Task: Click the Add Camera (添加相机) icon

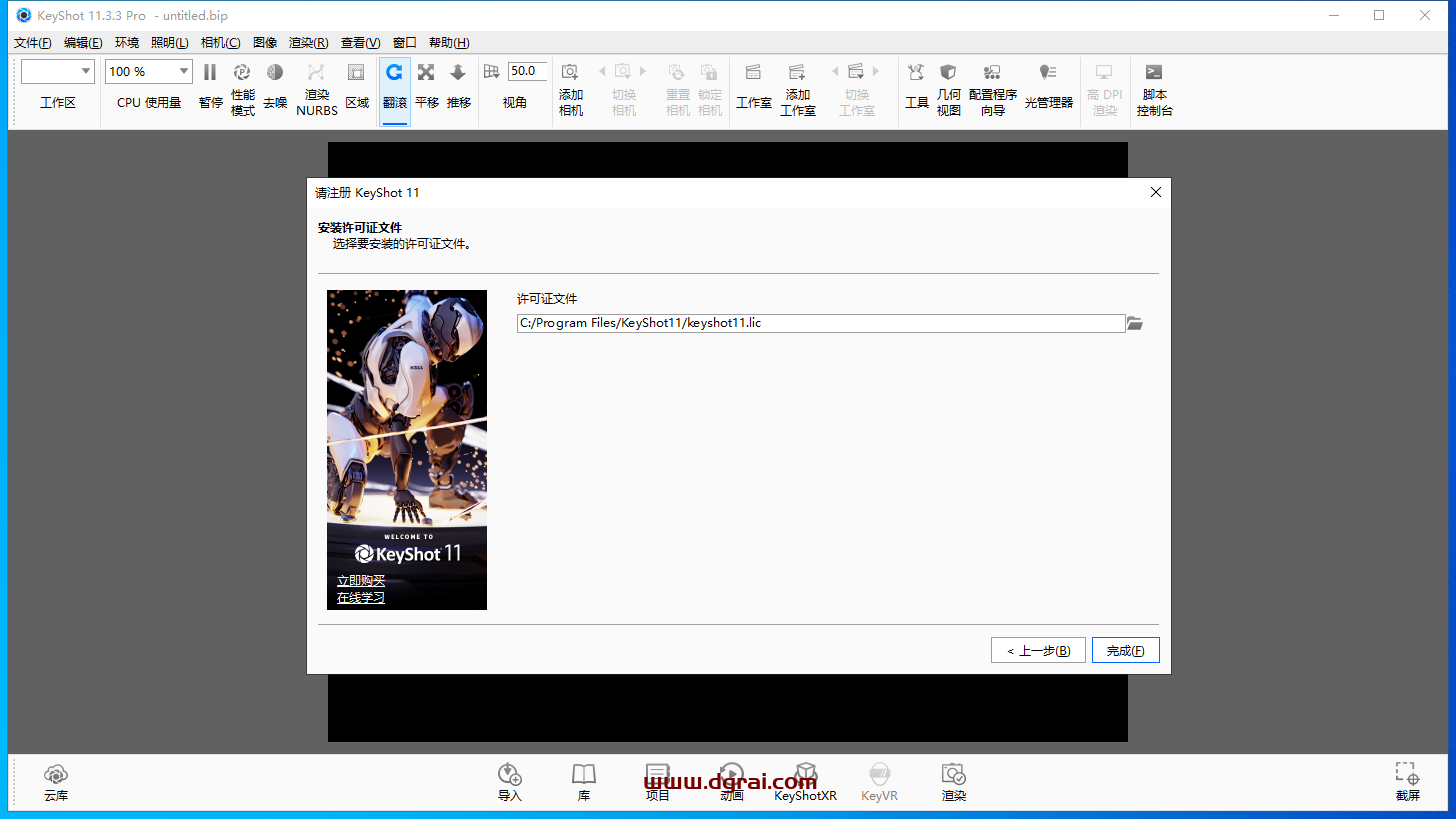Action: 570,73
